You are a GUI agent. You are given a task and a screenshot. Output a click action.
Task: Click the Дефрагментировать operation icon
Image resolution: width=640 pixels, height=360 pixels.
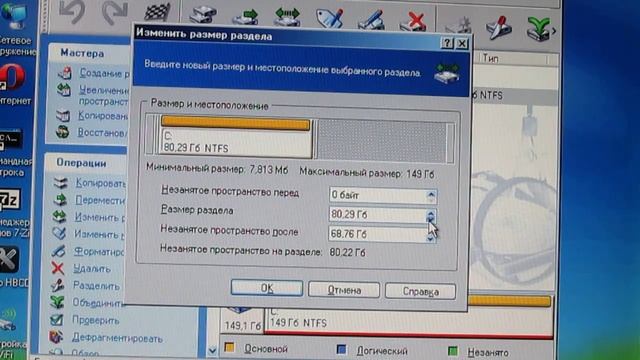[56, 337]
